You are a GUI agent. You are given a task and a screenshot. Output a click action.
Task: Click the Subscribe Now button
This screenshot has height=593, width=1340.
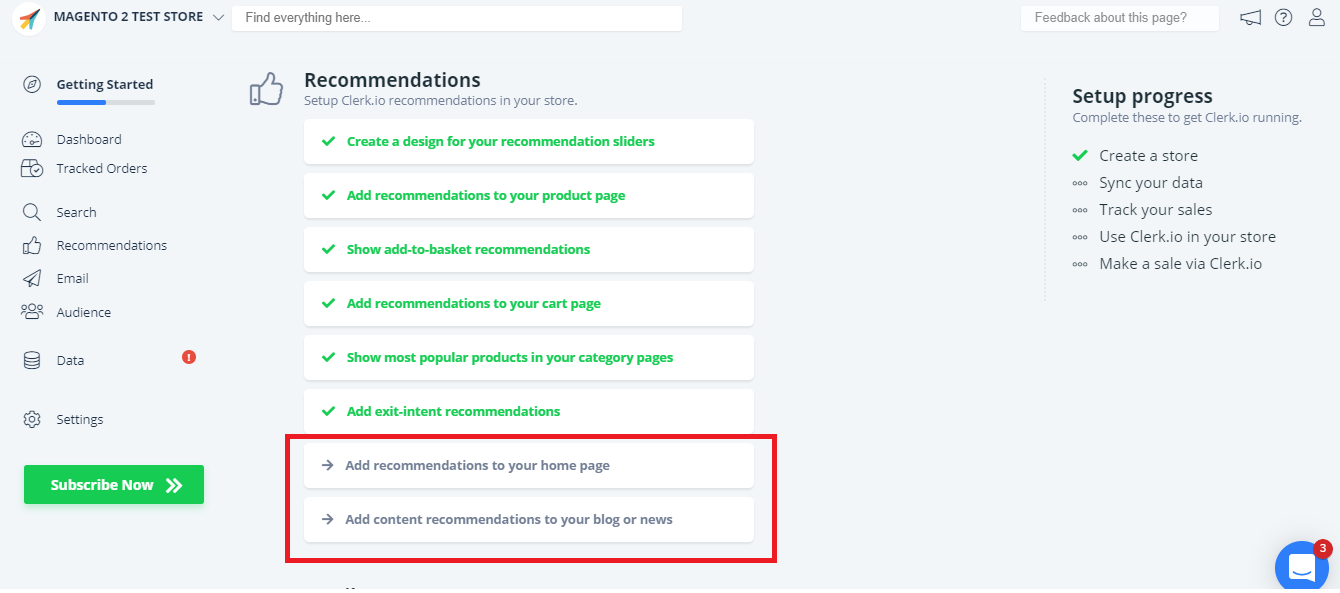tap(114, 485)
